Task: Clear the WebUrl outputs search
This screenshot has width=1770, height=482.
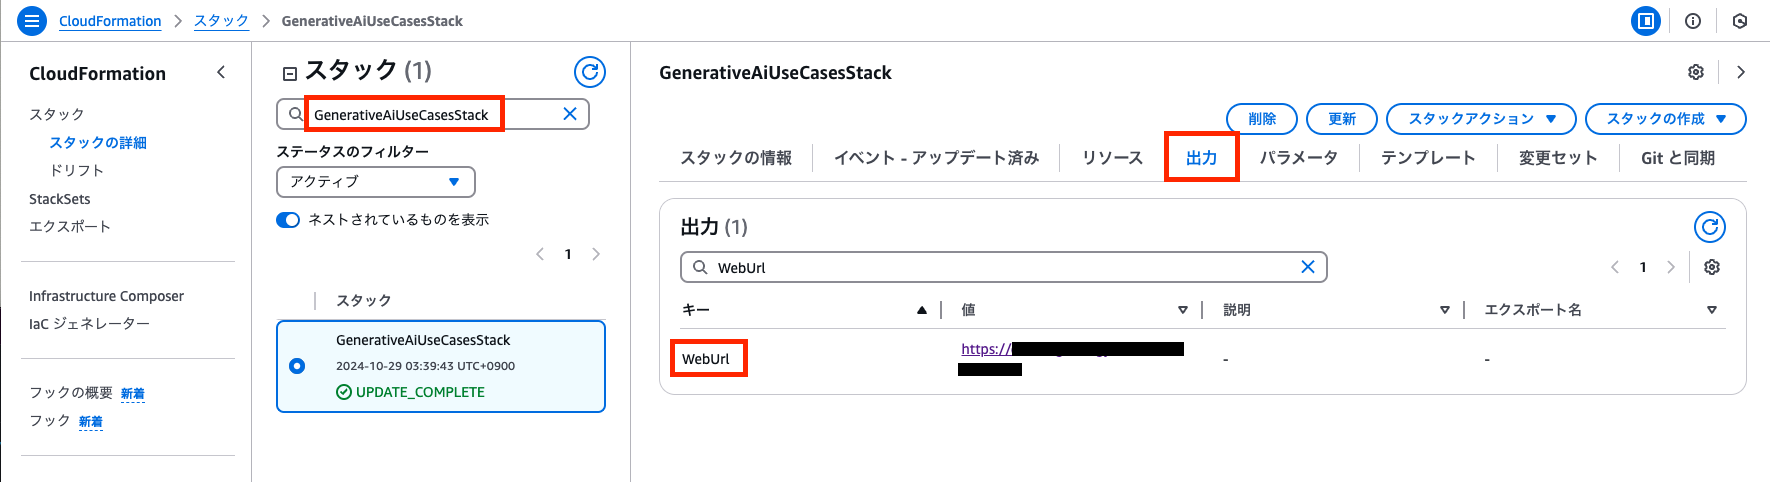Action: tap(1307, 267)
